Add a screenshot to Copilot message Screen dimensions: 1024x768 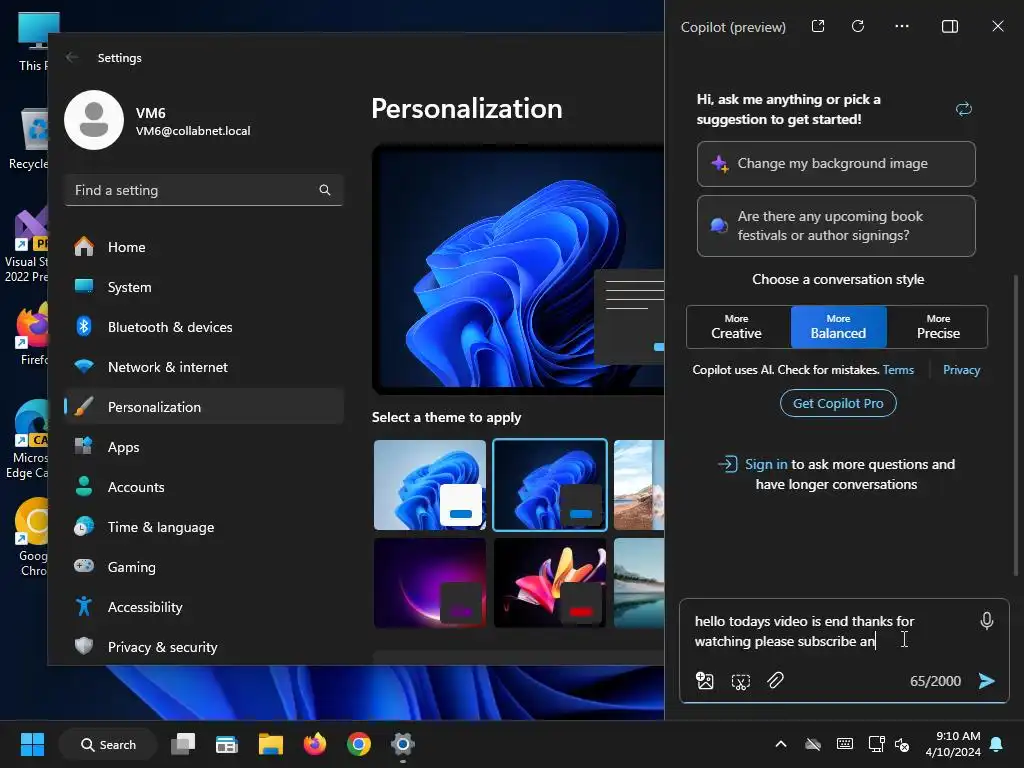point(741,681)
